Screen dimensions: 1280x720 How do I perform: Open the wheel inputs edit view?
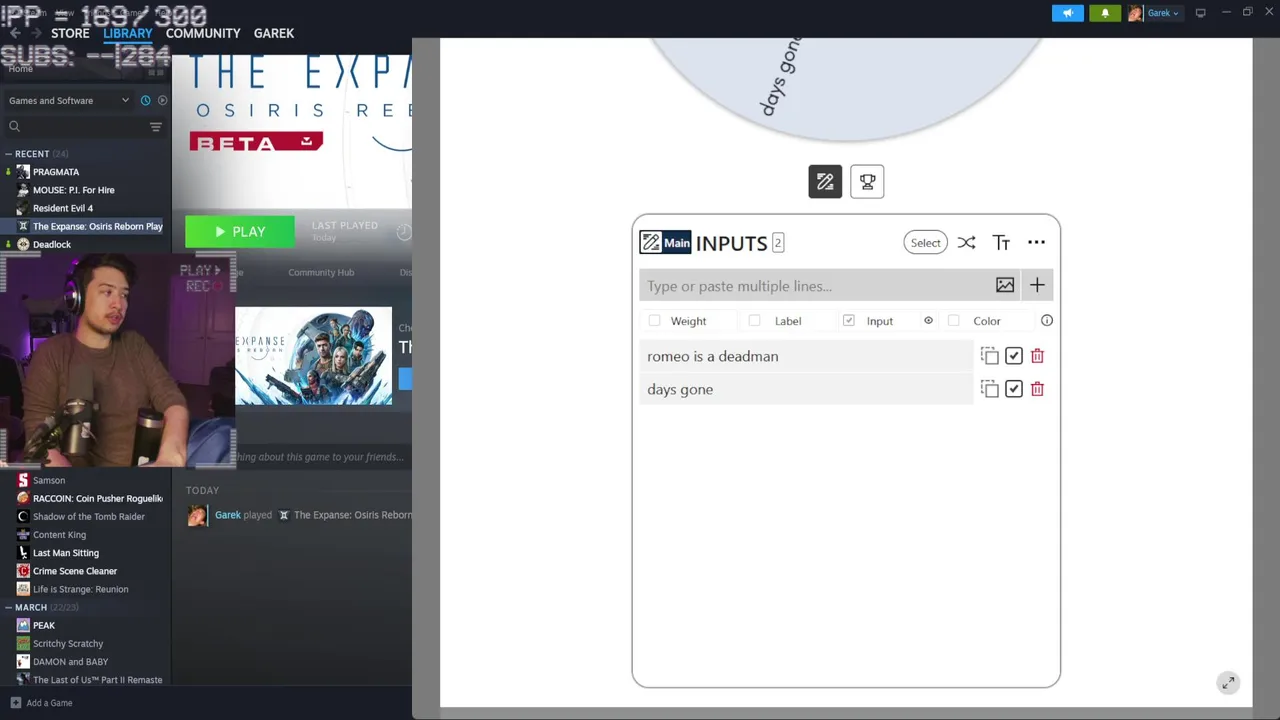825,182
